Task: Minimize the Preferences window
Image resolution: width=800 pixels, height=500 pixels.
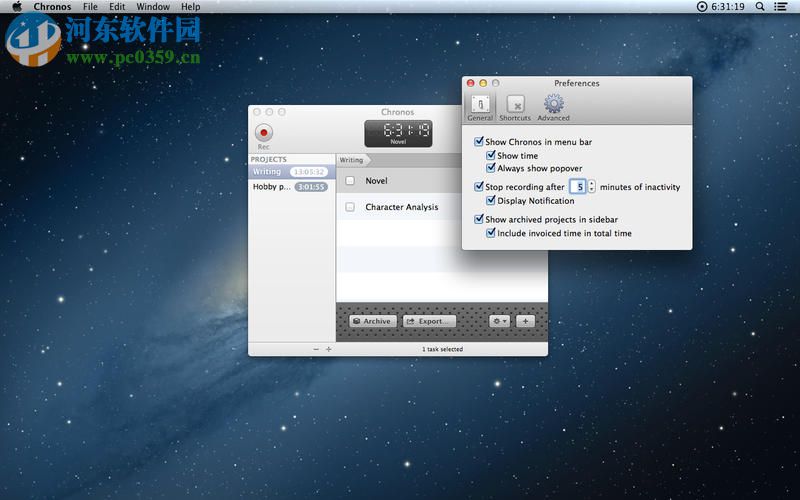Action: click(483, 83)
